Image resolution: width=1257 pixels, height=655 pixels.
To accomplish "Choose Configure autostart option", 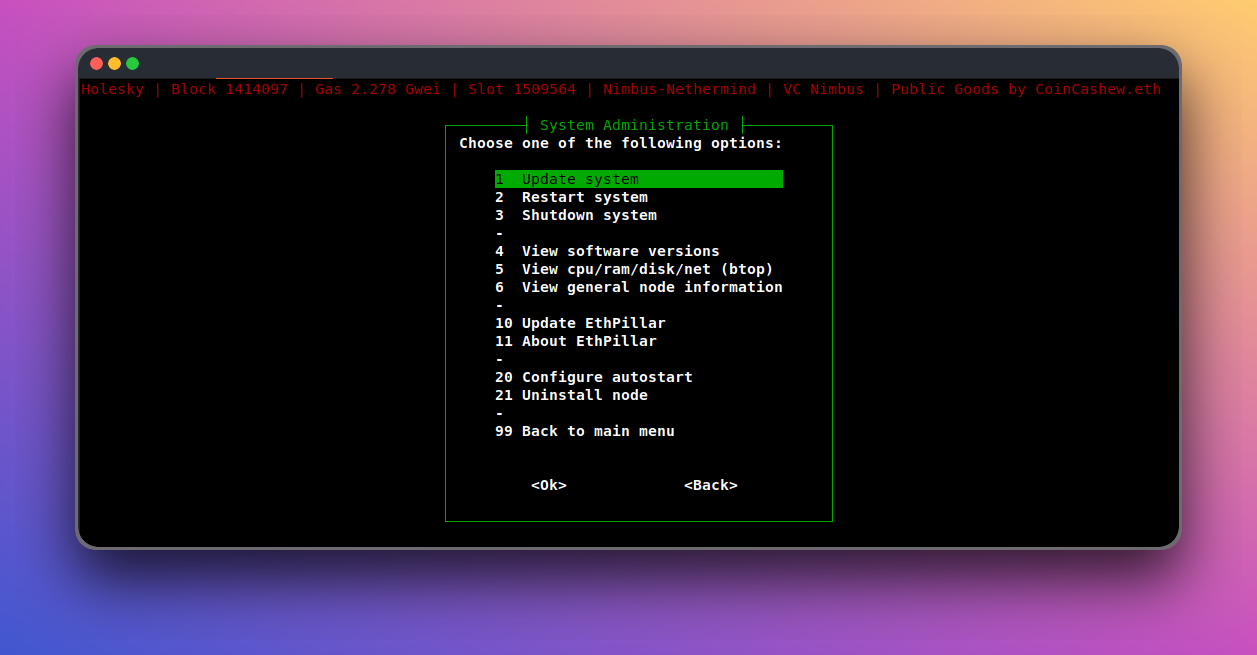I will [606, 377].
